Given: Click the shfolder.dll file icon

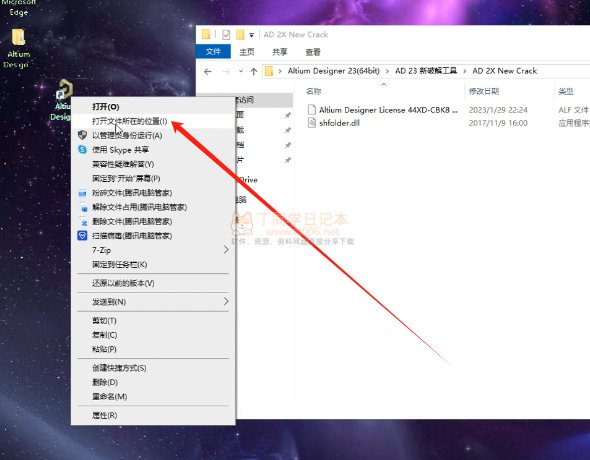Looking at the screenshot, I should (x=312, y=123).
